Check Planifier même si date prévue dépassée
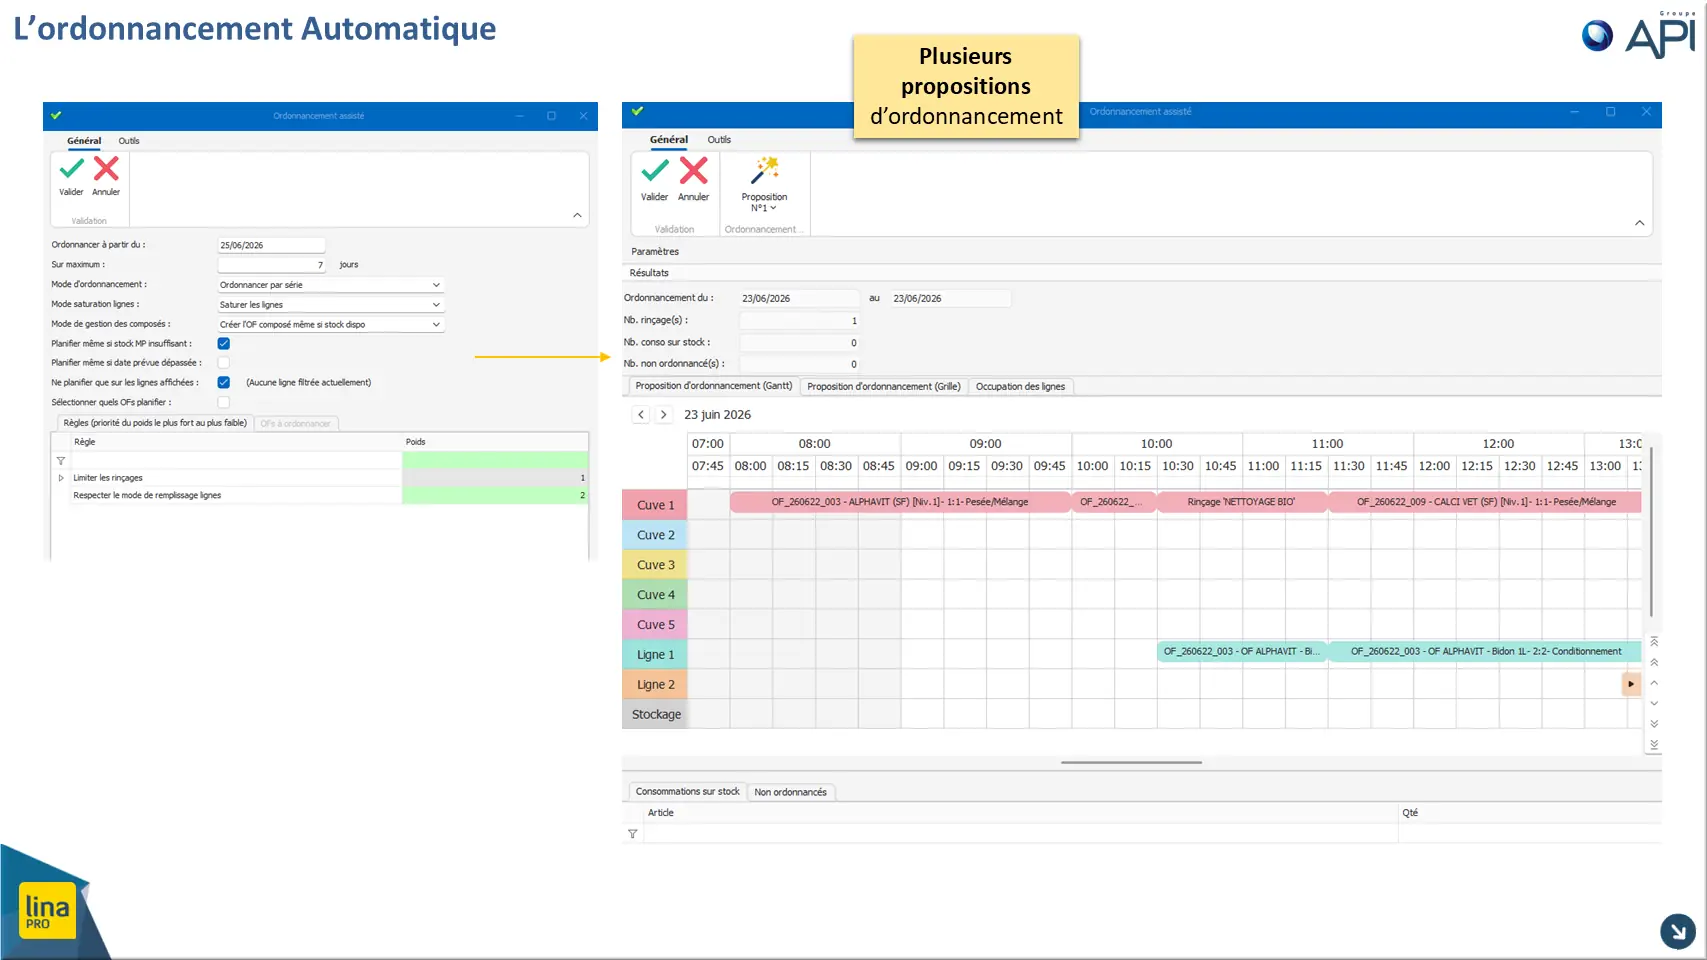Image resolution: width=1707 pixels, height=960 pixels. [x=224, y=363]
